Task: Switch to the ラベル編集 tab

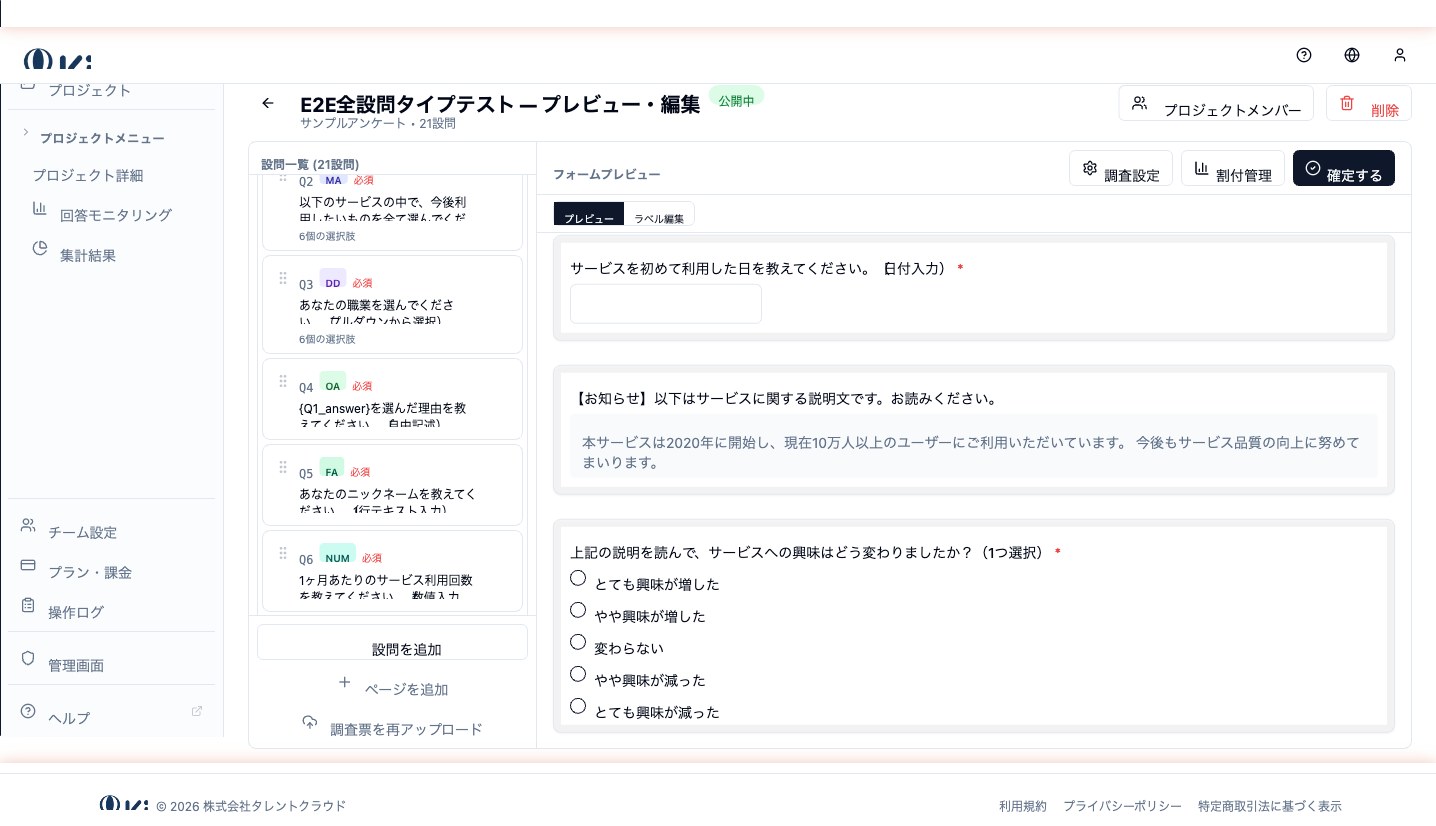Action: click(x=659, y=217)
